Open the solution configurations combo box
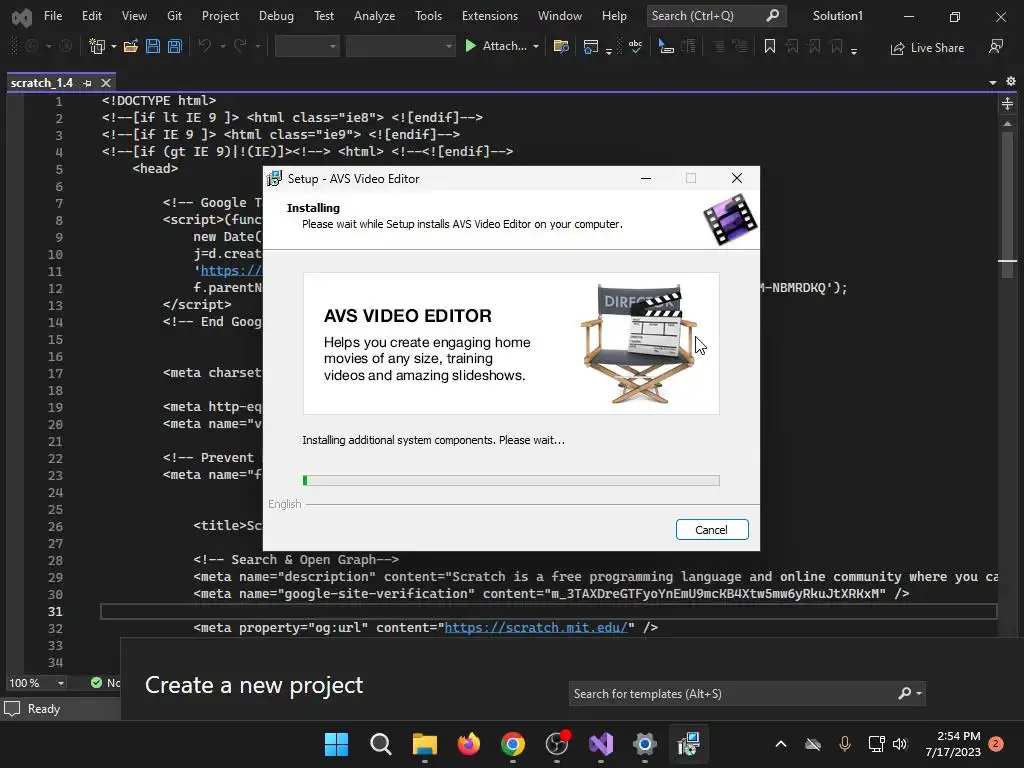 pyautogui.click(x=307, y=46)
